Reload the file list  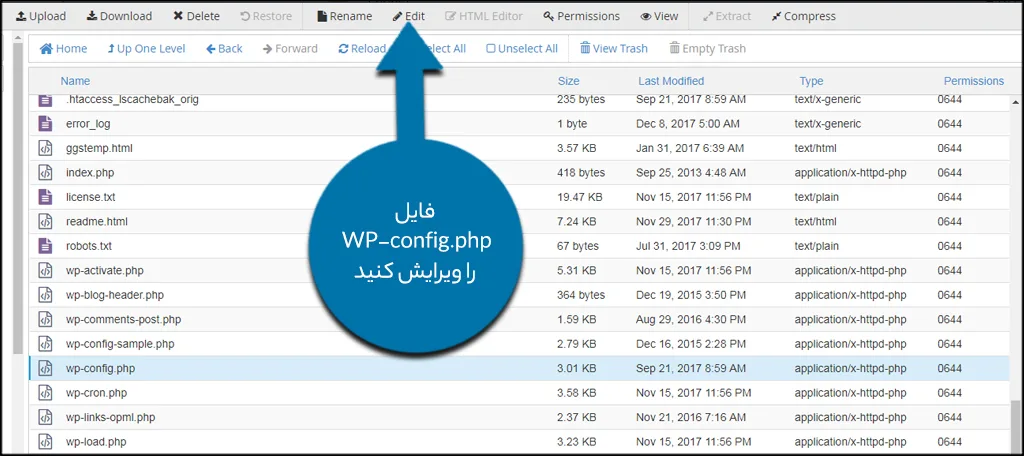tap(362, 48)
